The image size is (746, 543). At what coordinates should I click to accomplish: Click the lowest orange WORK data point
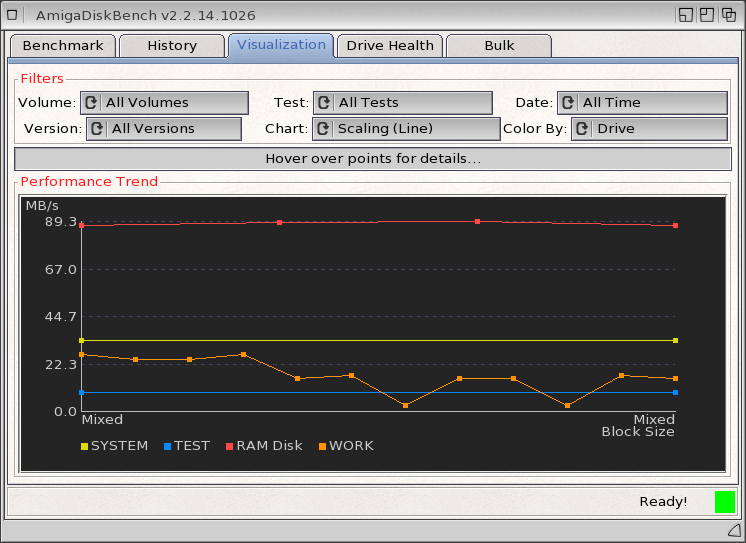(x=405, y=405)
